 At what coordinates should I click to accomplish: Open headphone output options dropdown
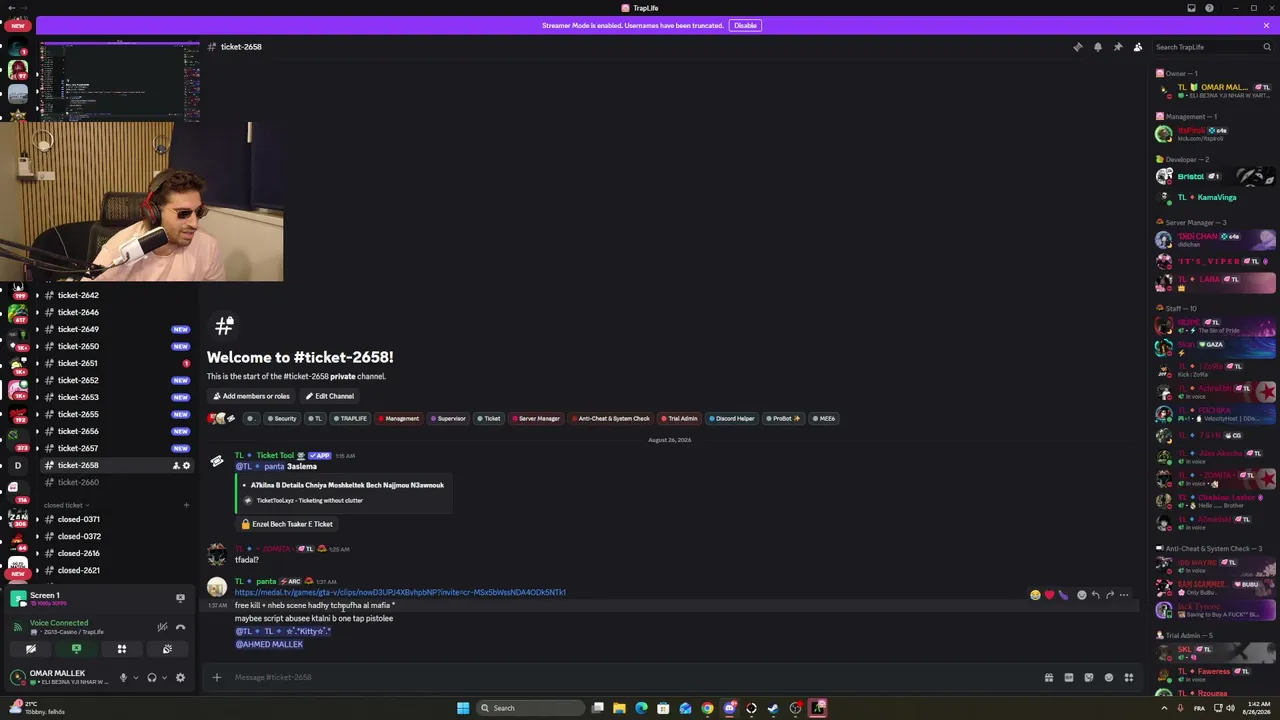click(164, 677)
